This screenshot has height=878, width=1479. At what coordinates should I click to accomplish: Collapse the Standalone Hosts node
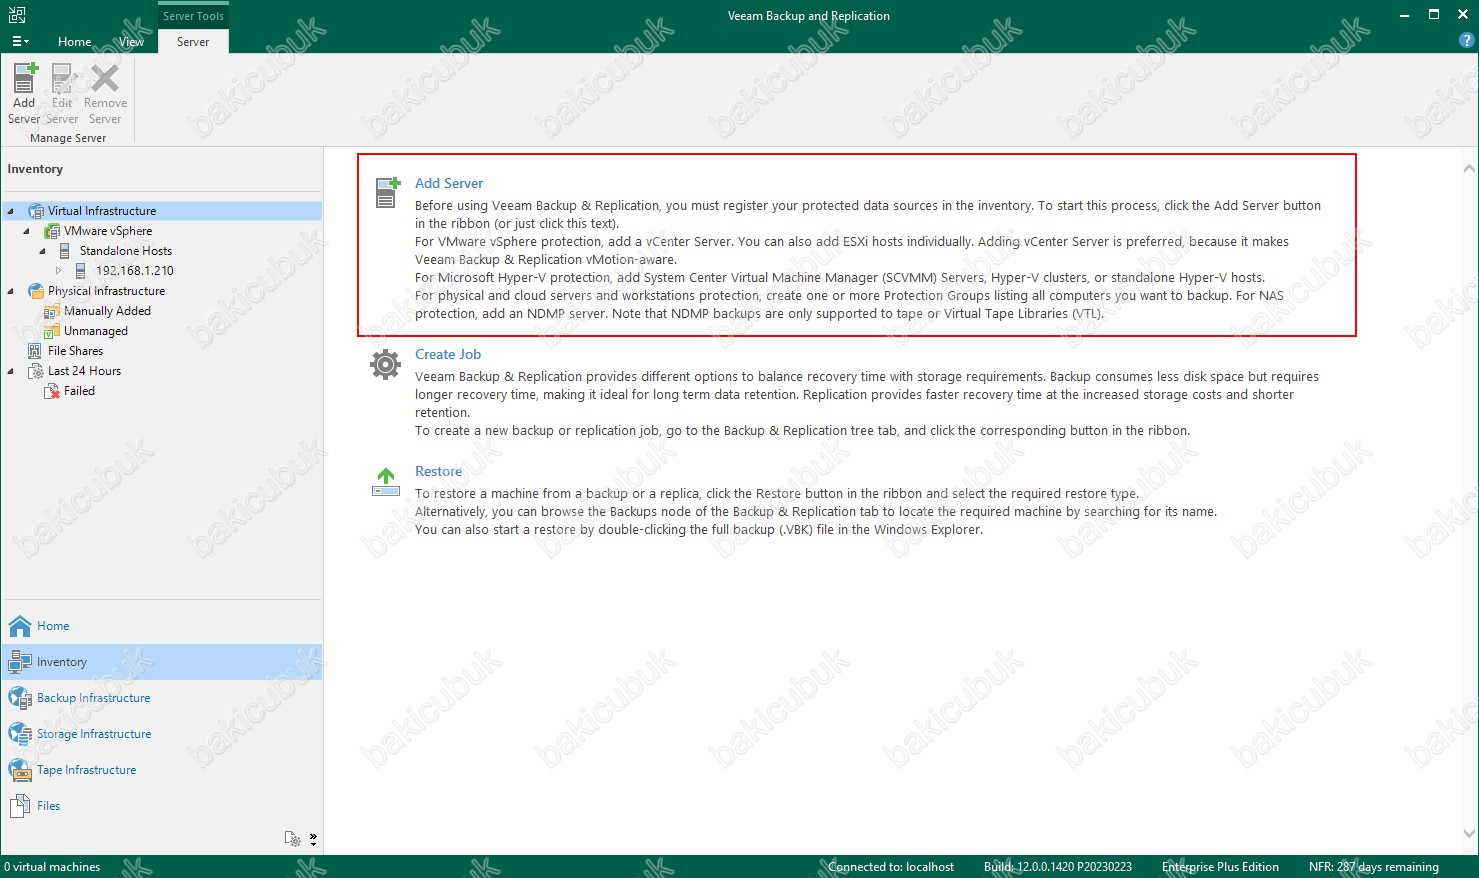43,251
